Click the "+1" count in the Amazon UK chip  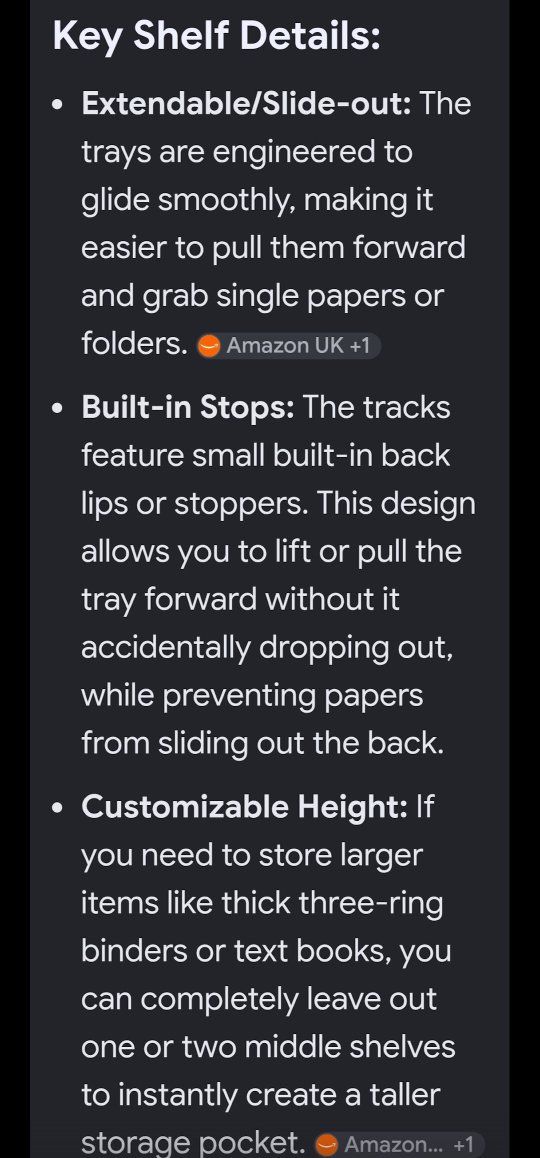[359, 345]
